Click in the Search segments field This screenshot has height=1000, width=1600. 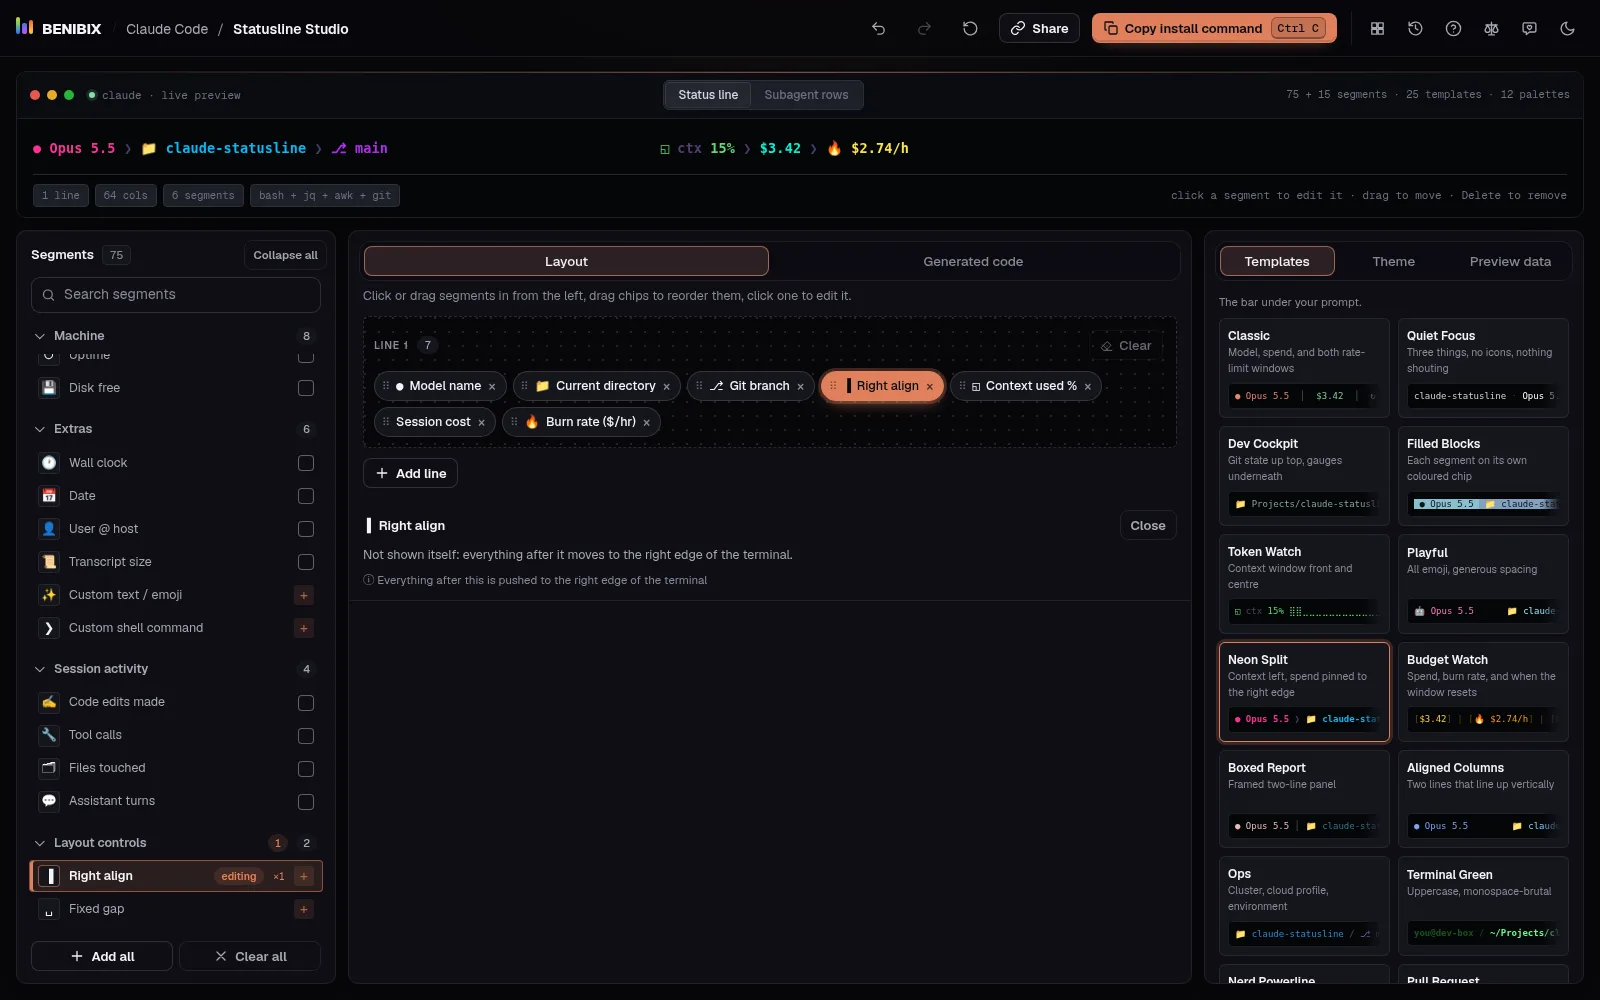point(176,295)
